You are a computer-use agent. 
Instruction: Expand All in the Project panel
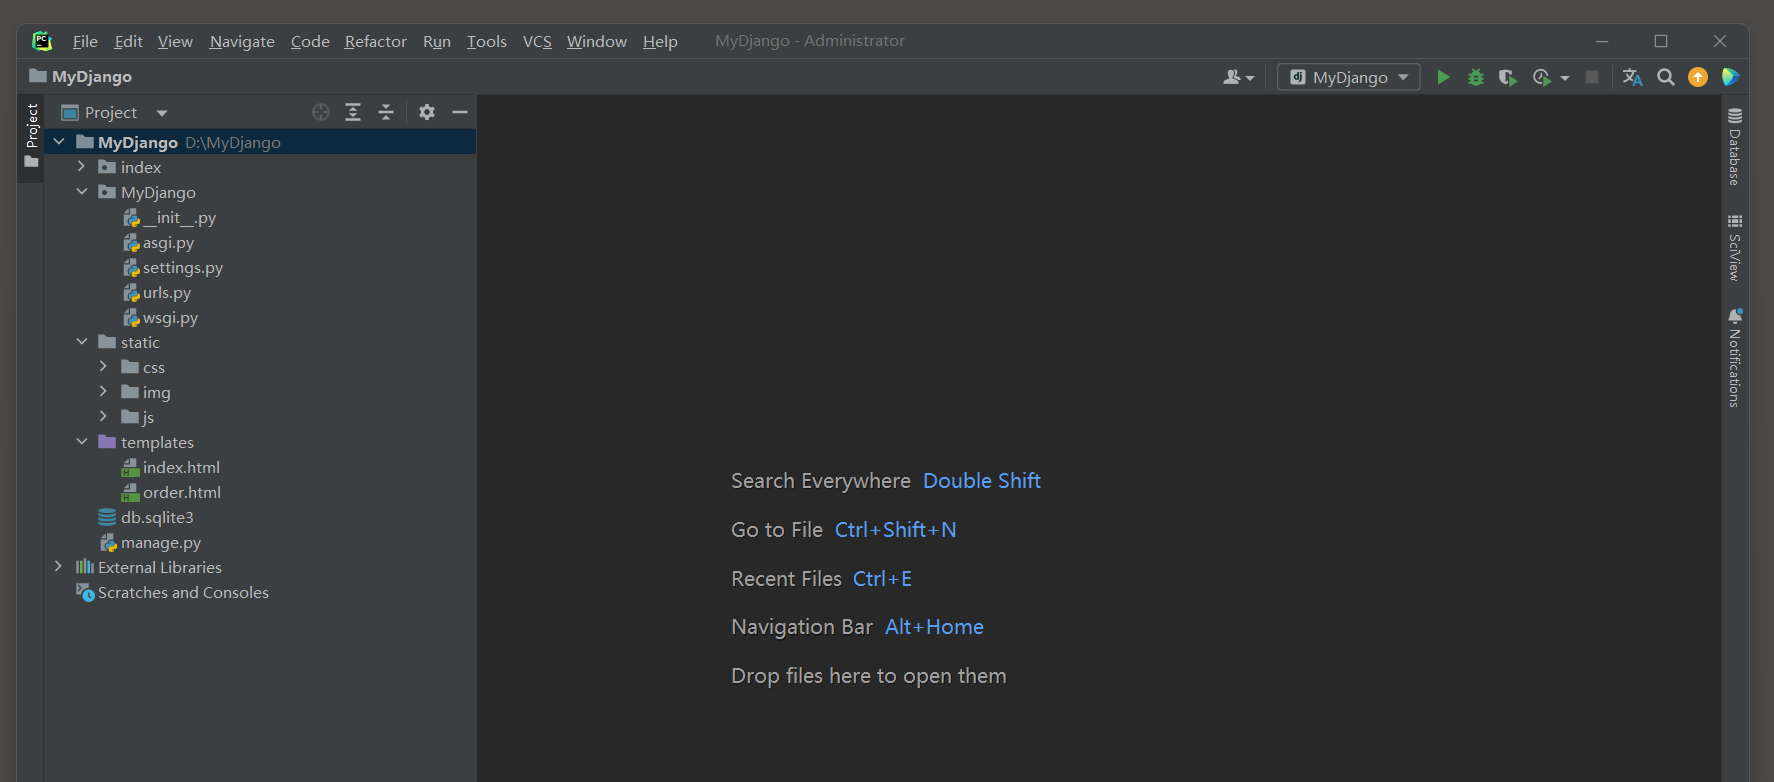pyautogui.click(x=353, y=112)
